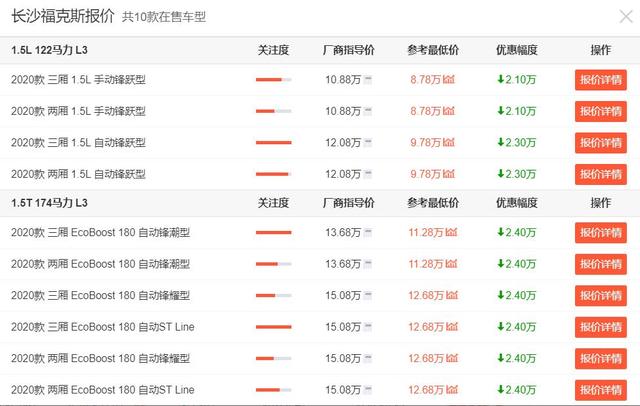Show price trend chart for 两厢 1.5L 手动锋跃型
The width and height of the screenshot is (640, 406).
[449, 111]
